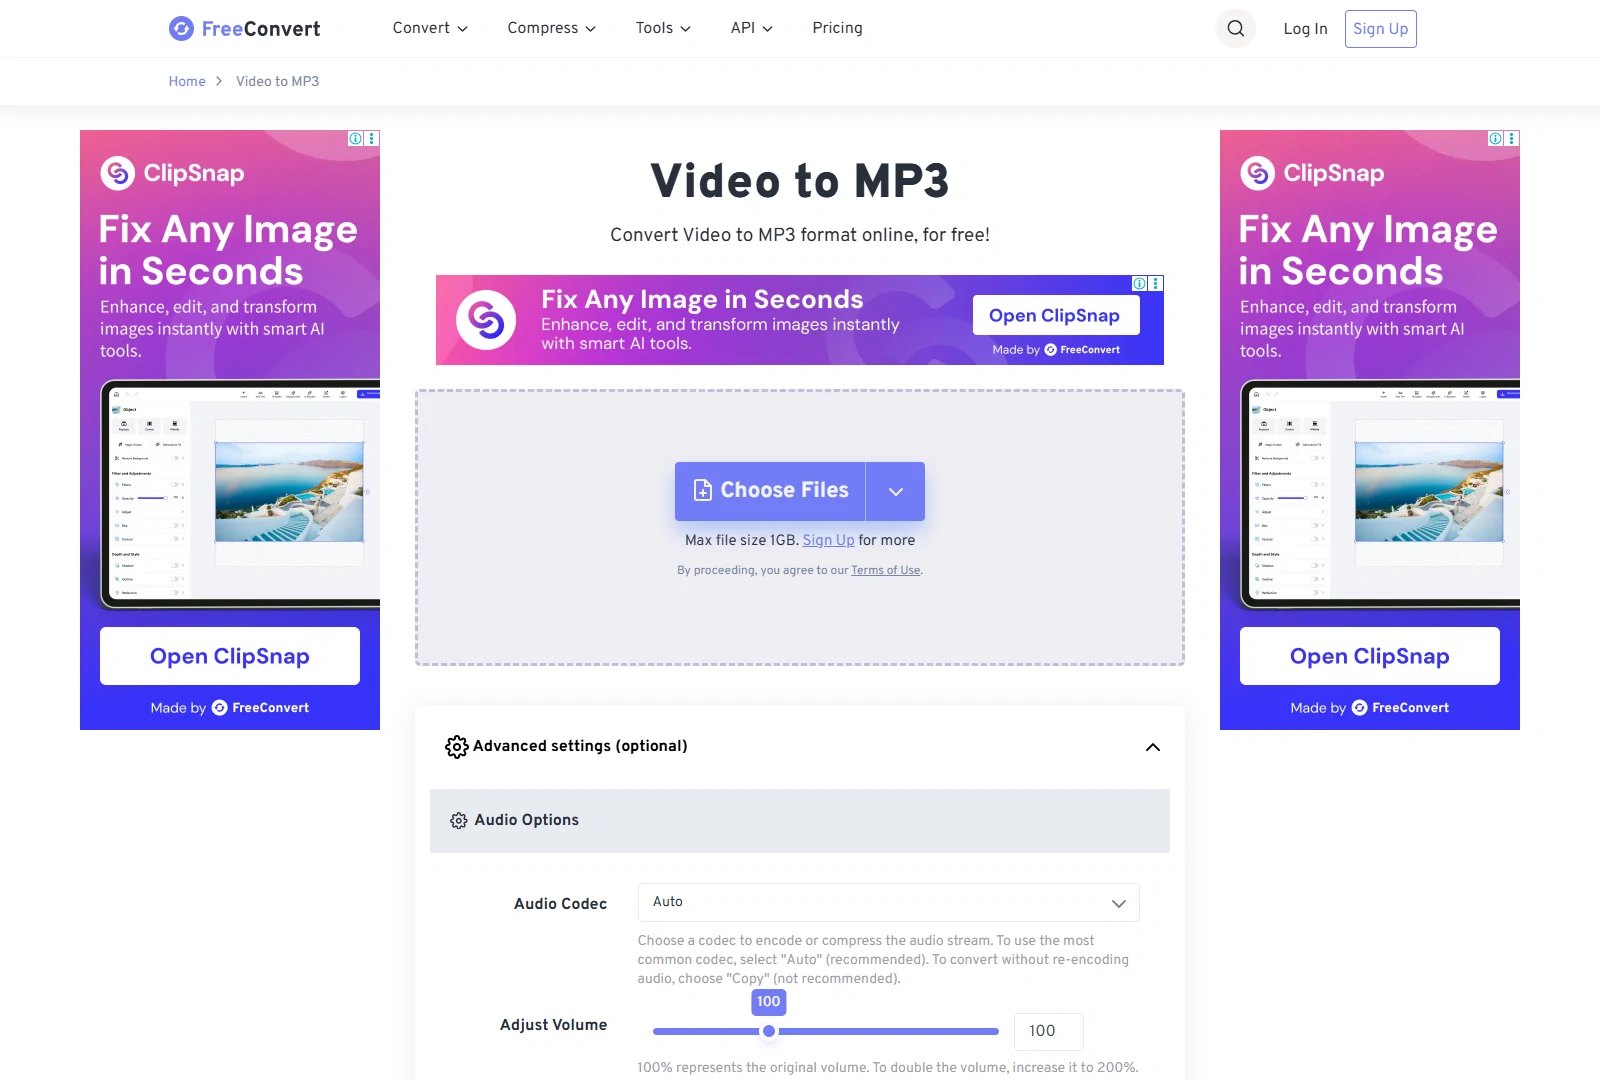The image size is (1600, 1080).
Task: Click the Video to MP3 breadcrumb text
Action: 278,81
